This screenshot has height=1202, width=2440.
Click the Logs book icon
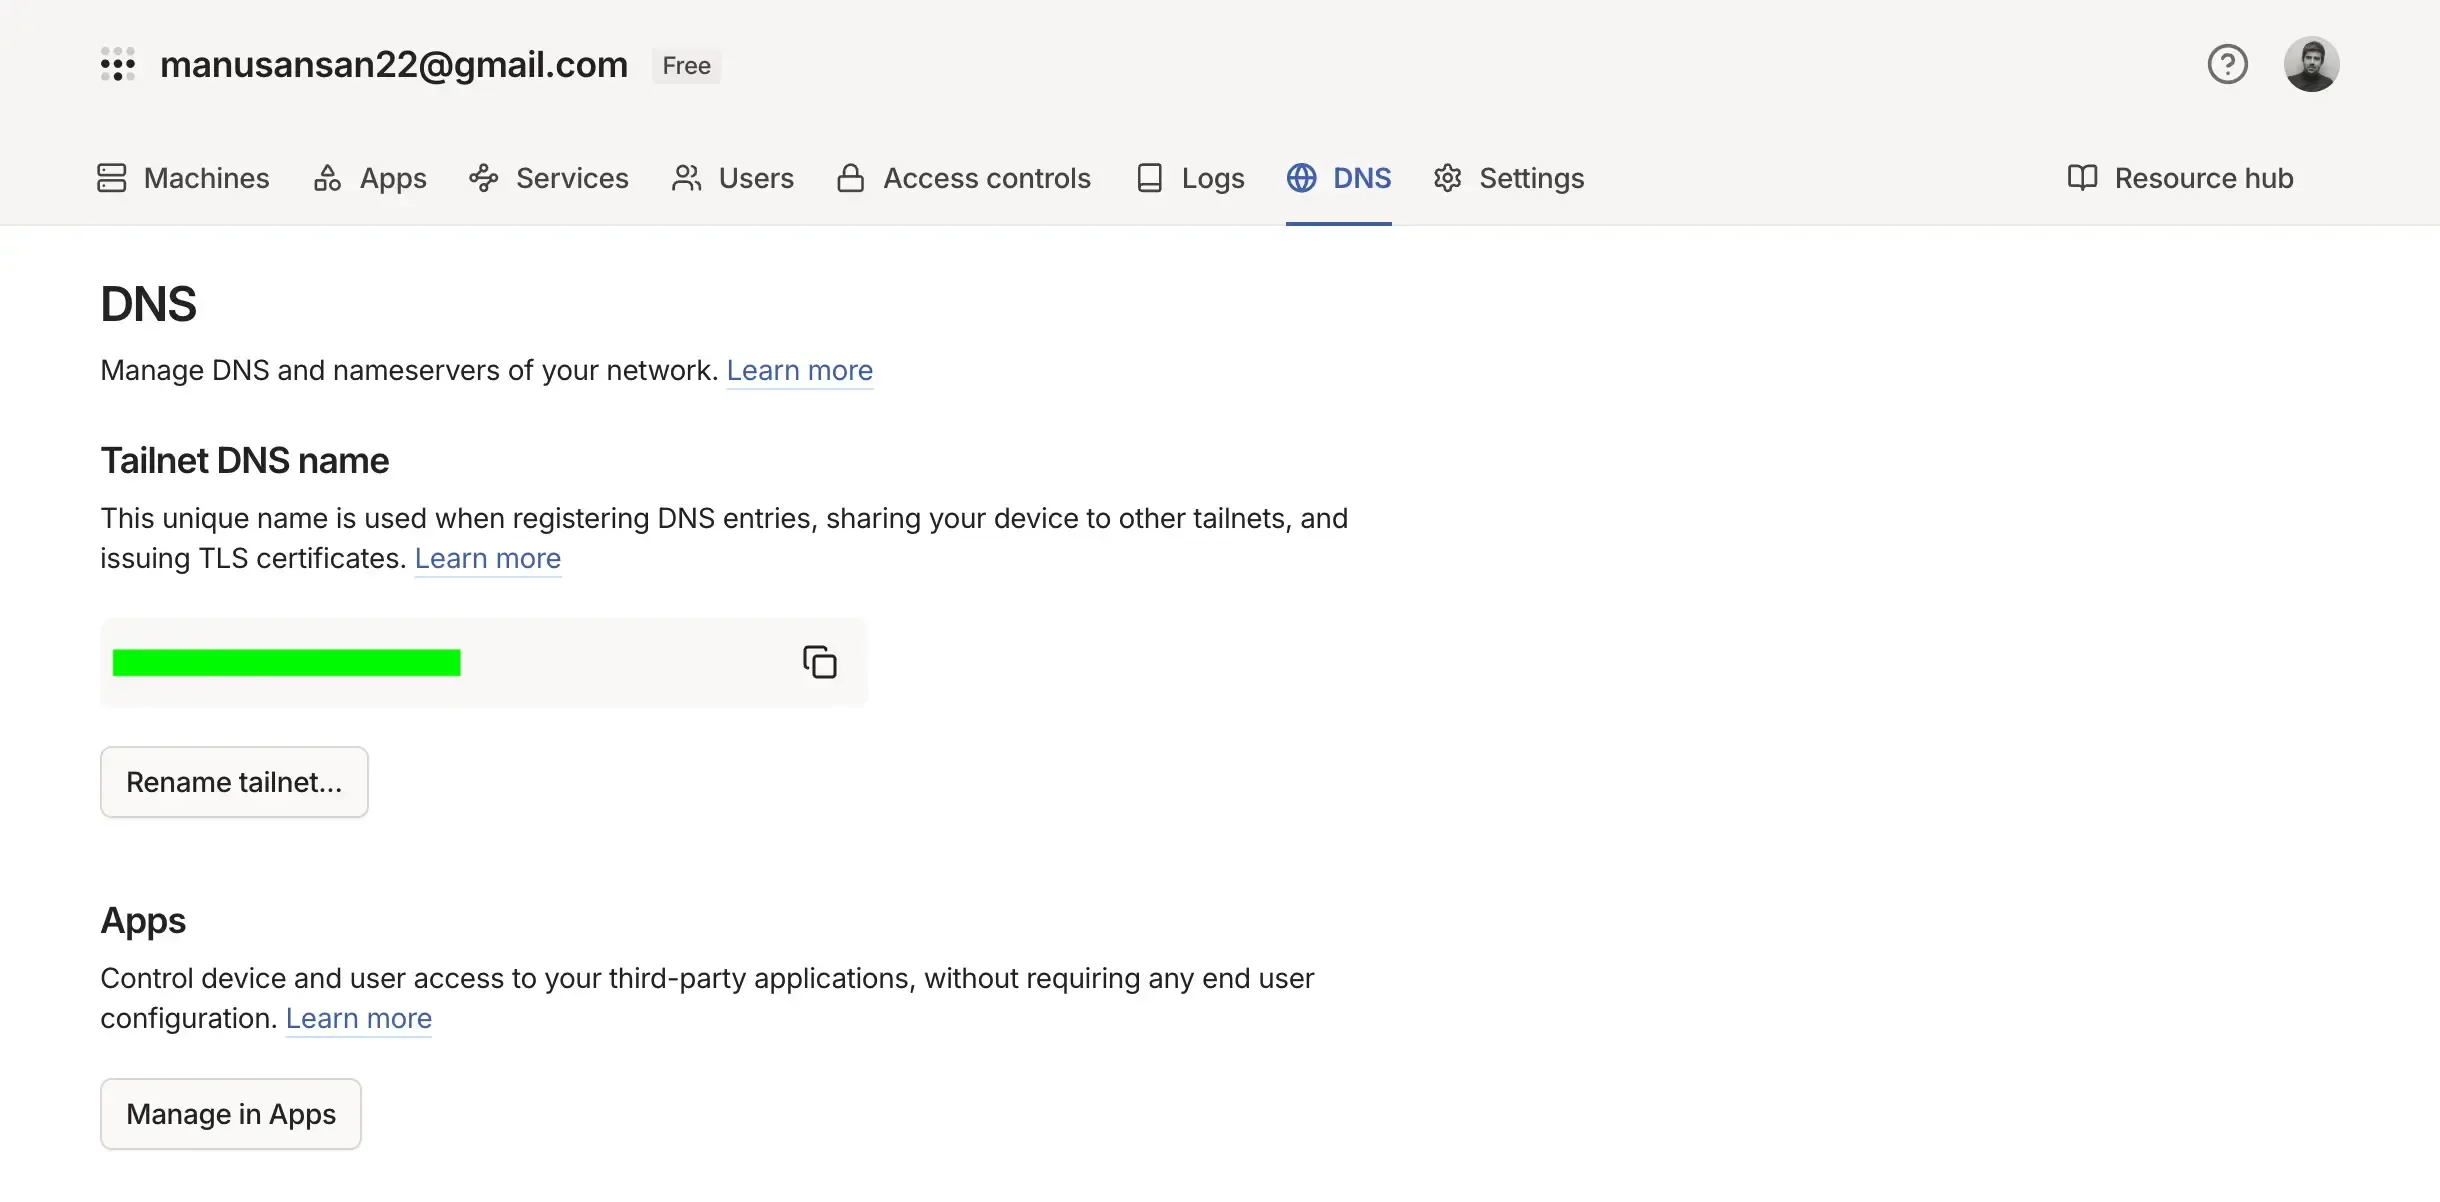(x=1149, y=177)
